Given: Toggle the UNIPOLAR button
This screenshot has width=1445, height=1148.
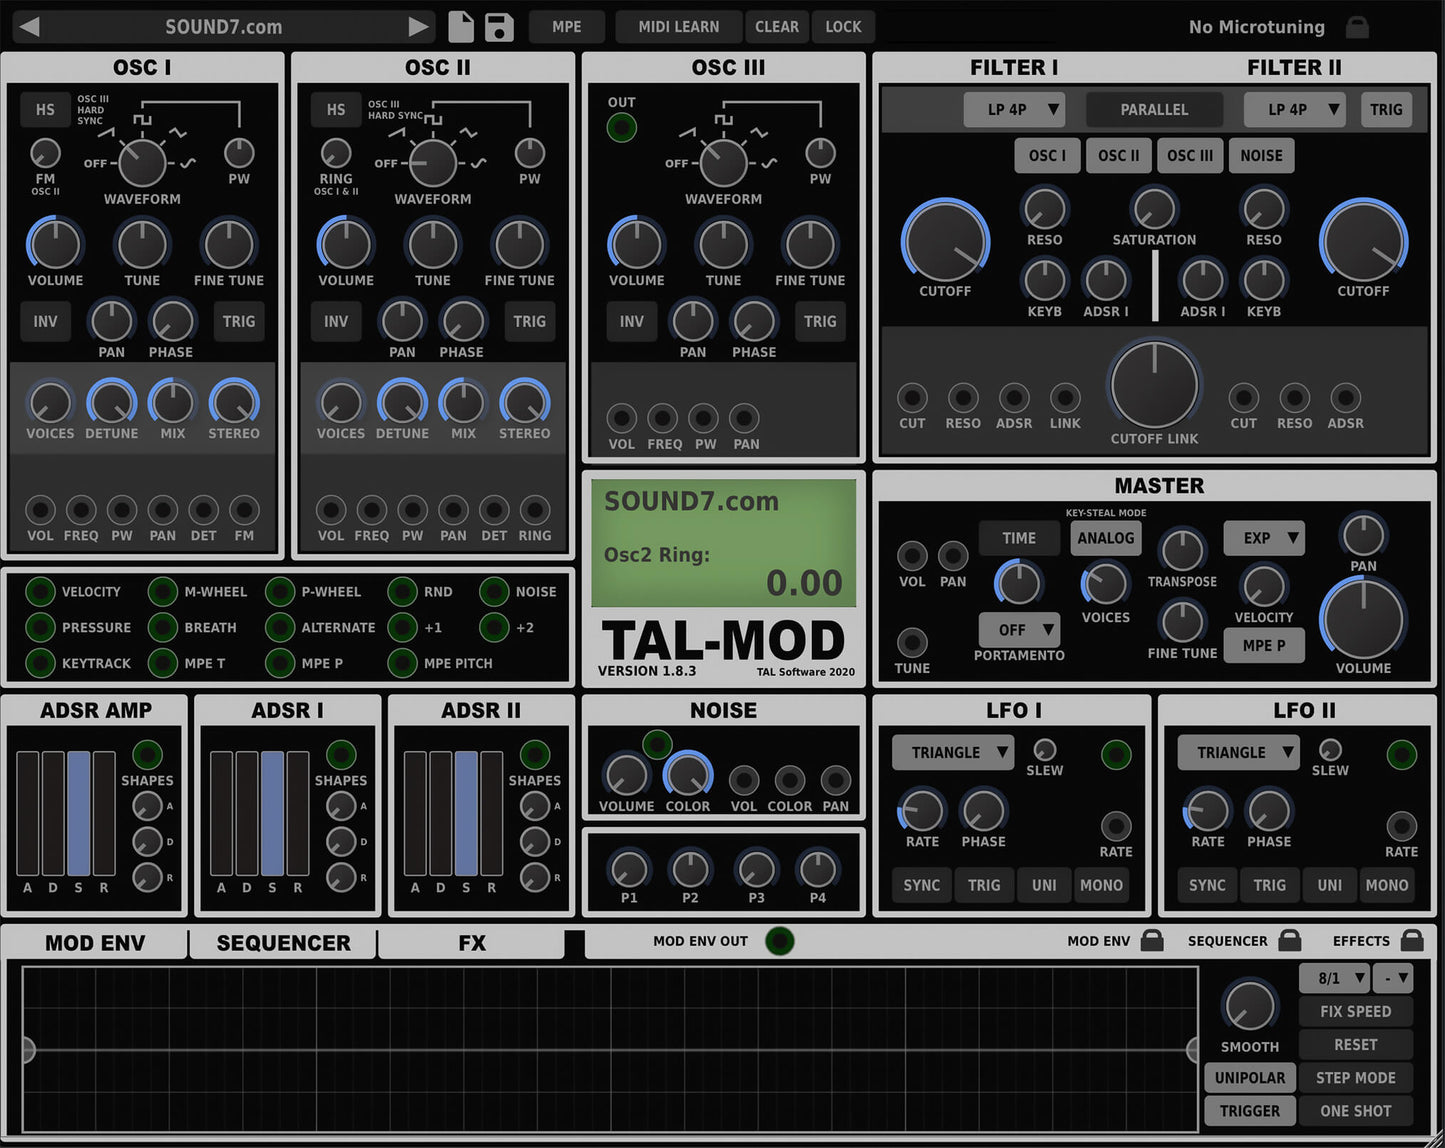Looking at the screenshot, I should [x=1250, y=1077].
